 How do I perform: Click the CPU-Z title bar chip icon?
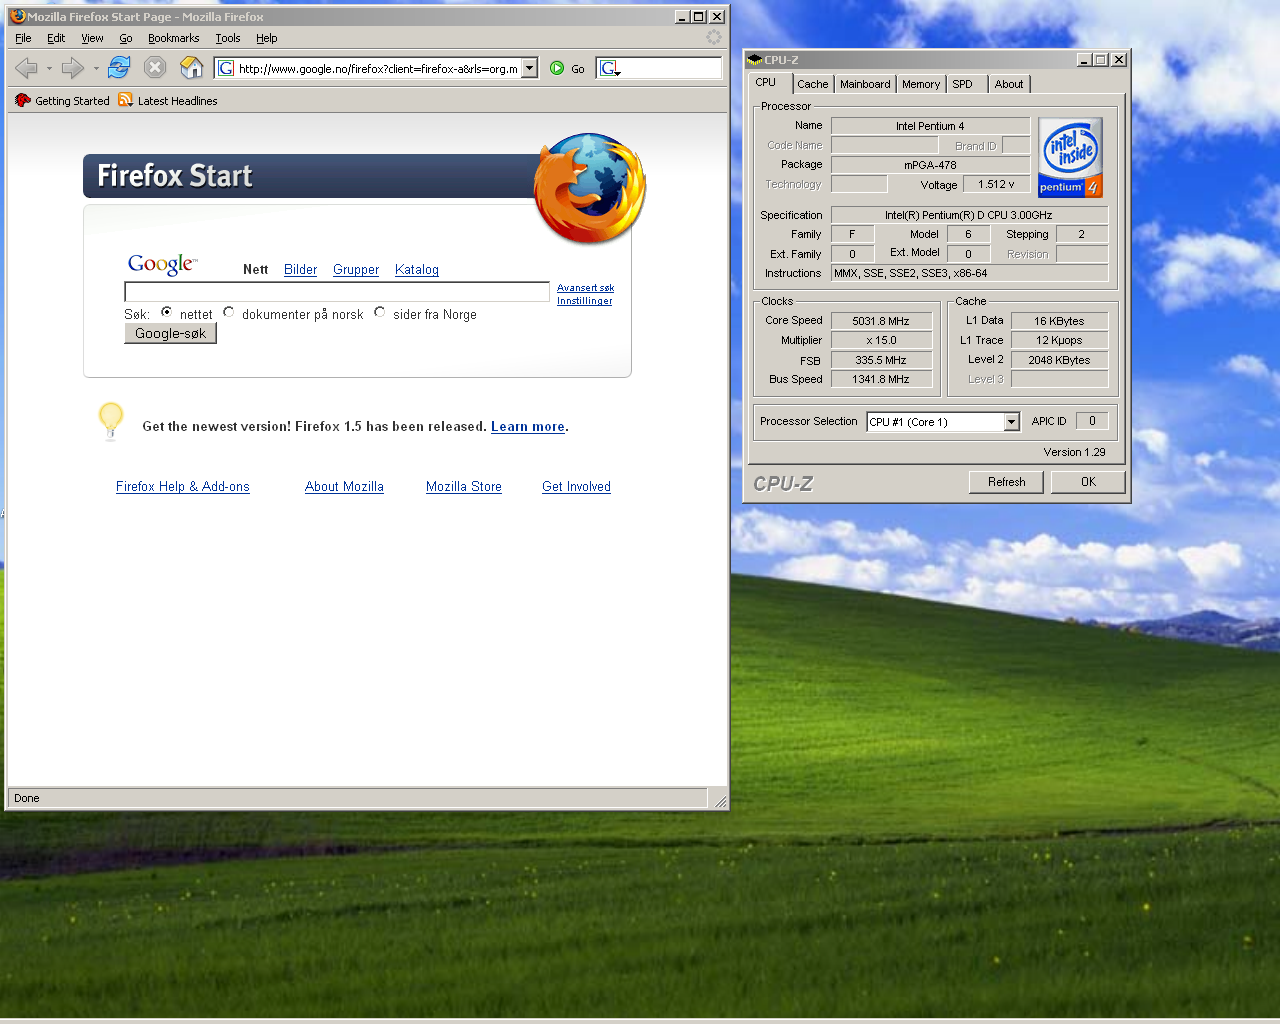click(x=755, y=60)
